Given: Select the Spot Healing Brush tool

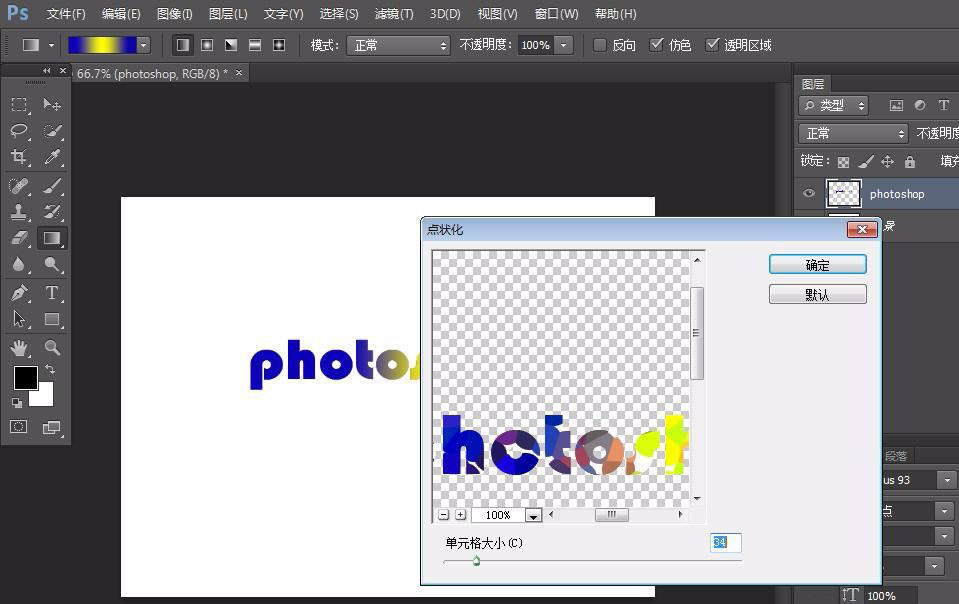Looking at the screenshot, I should click(19, 185).
